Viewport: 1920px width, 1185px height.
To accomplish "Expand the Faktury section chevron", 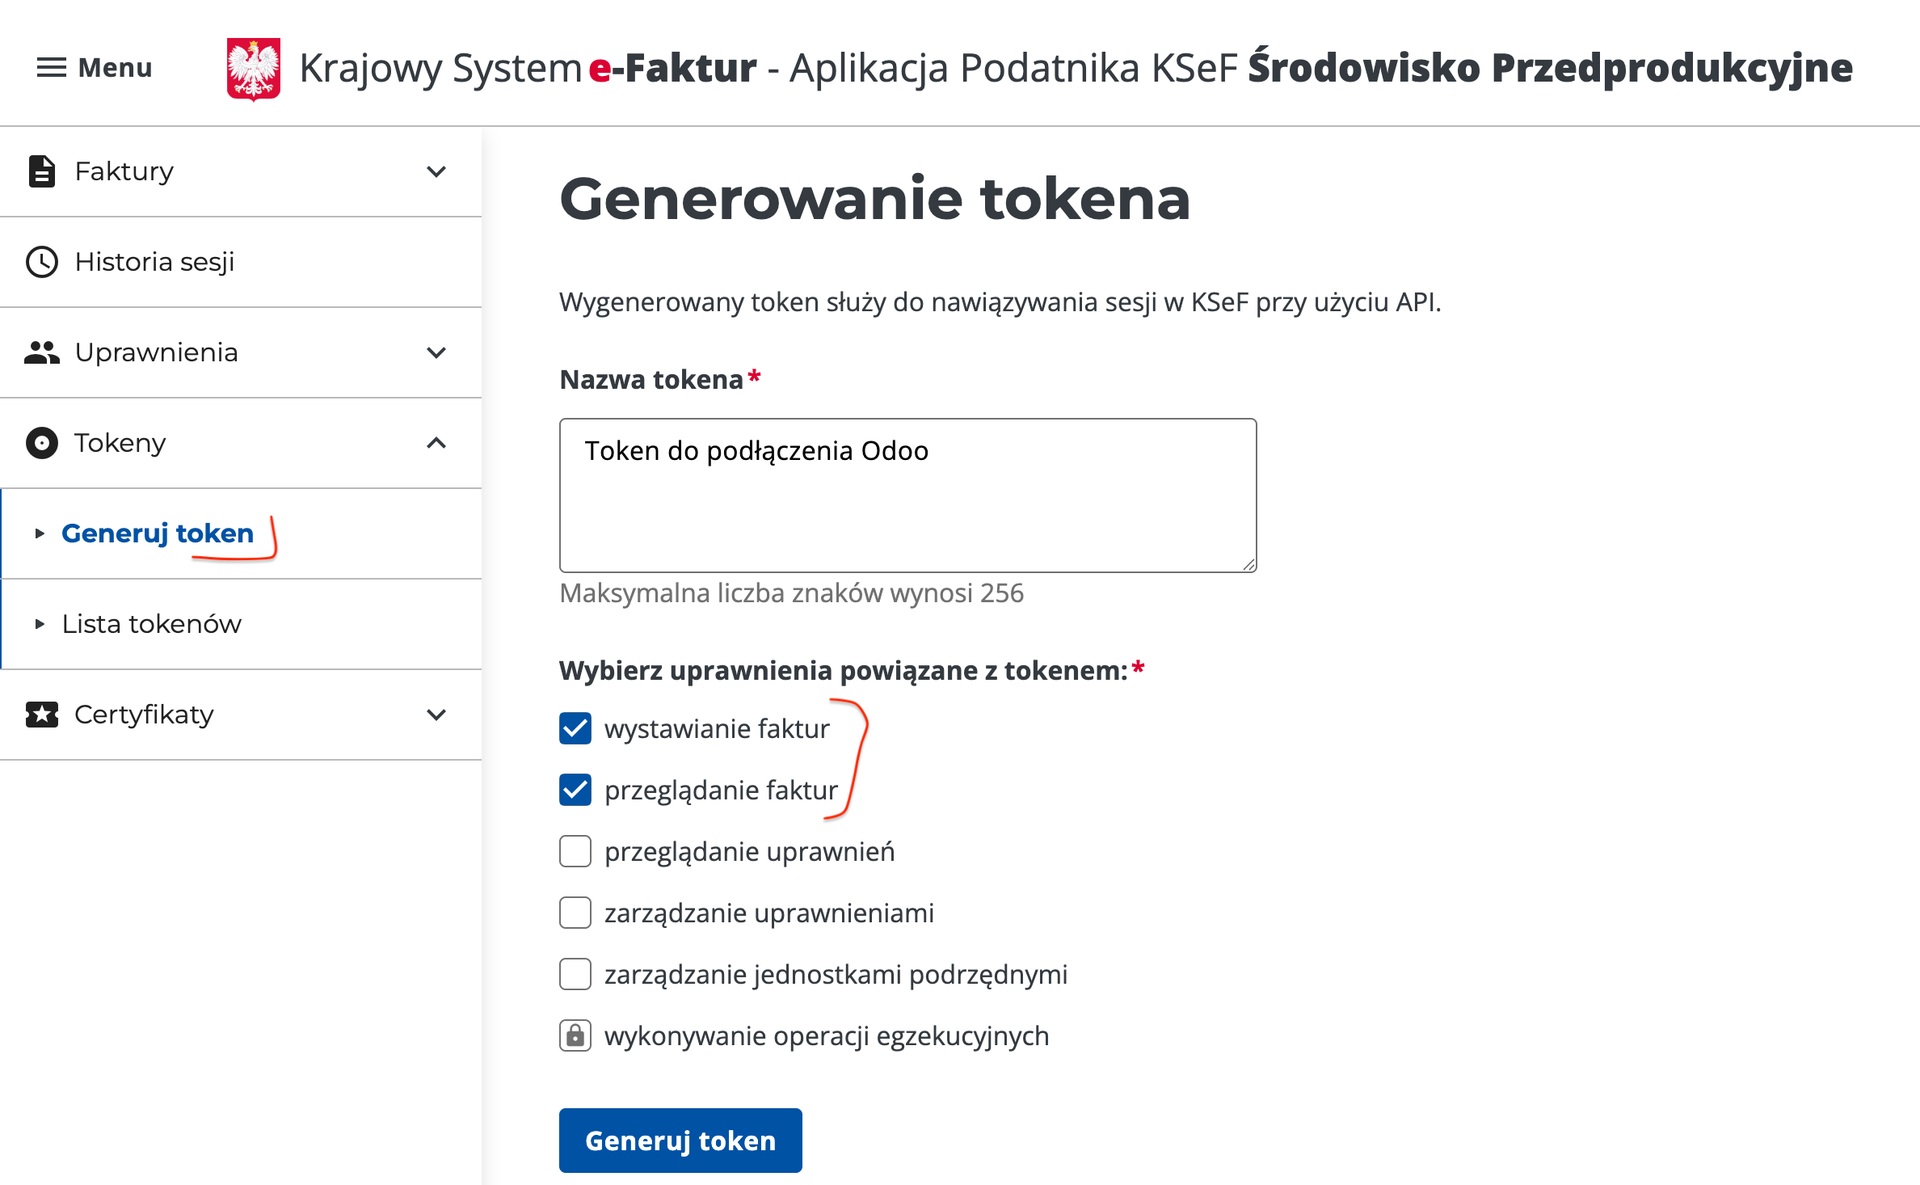I will [436, 172].
